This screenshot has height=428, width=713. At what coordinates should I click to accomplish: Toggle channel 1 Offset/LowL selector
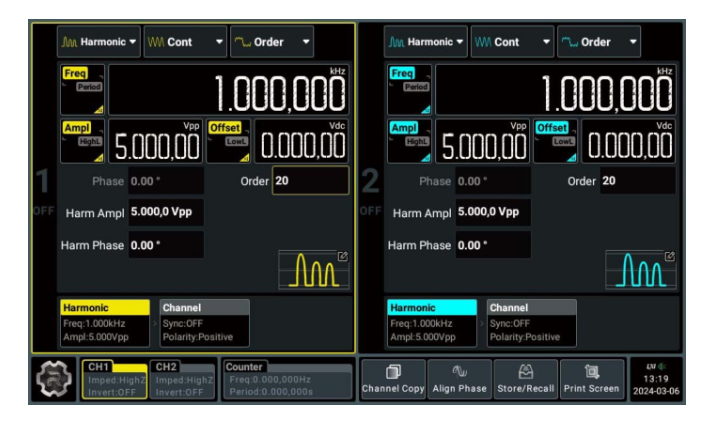click(228, 141)
